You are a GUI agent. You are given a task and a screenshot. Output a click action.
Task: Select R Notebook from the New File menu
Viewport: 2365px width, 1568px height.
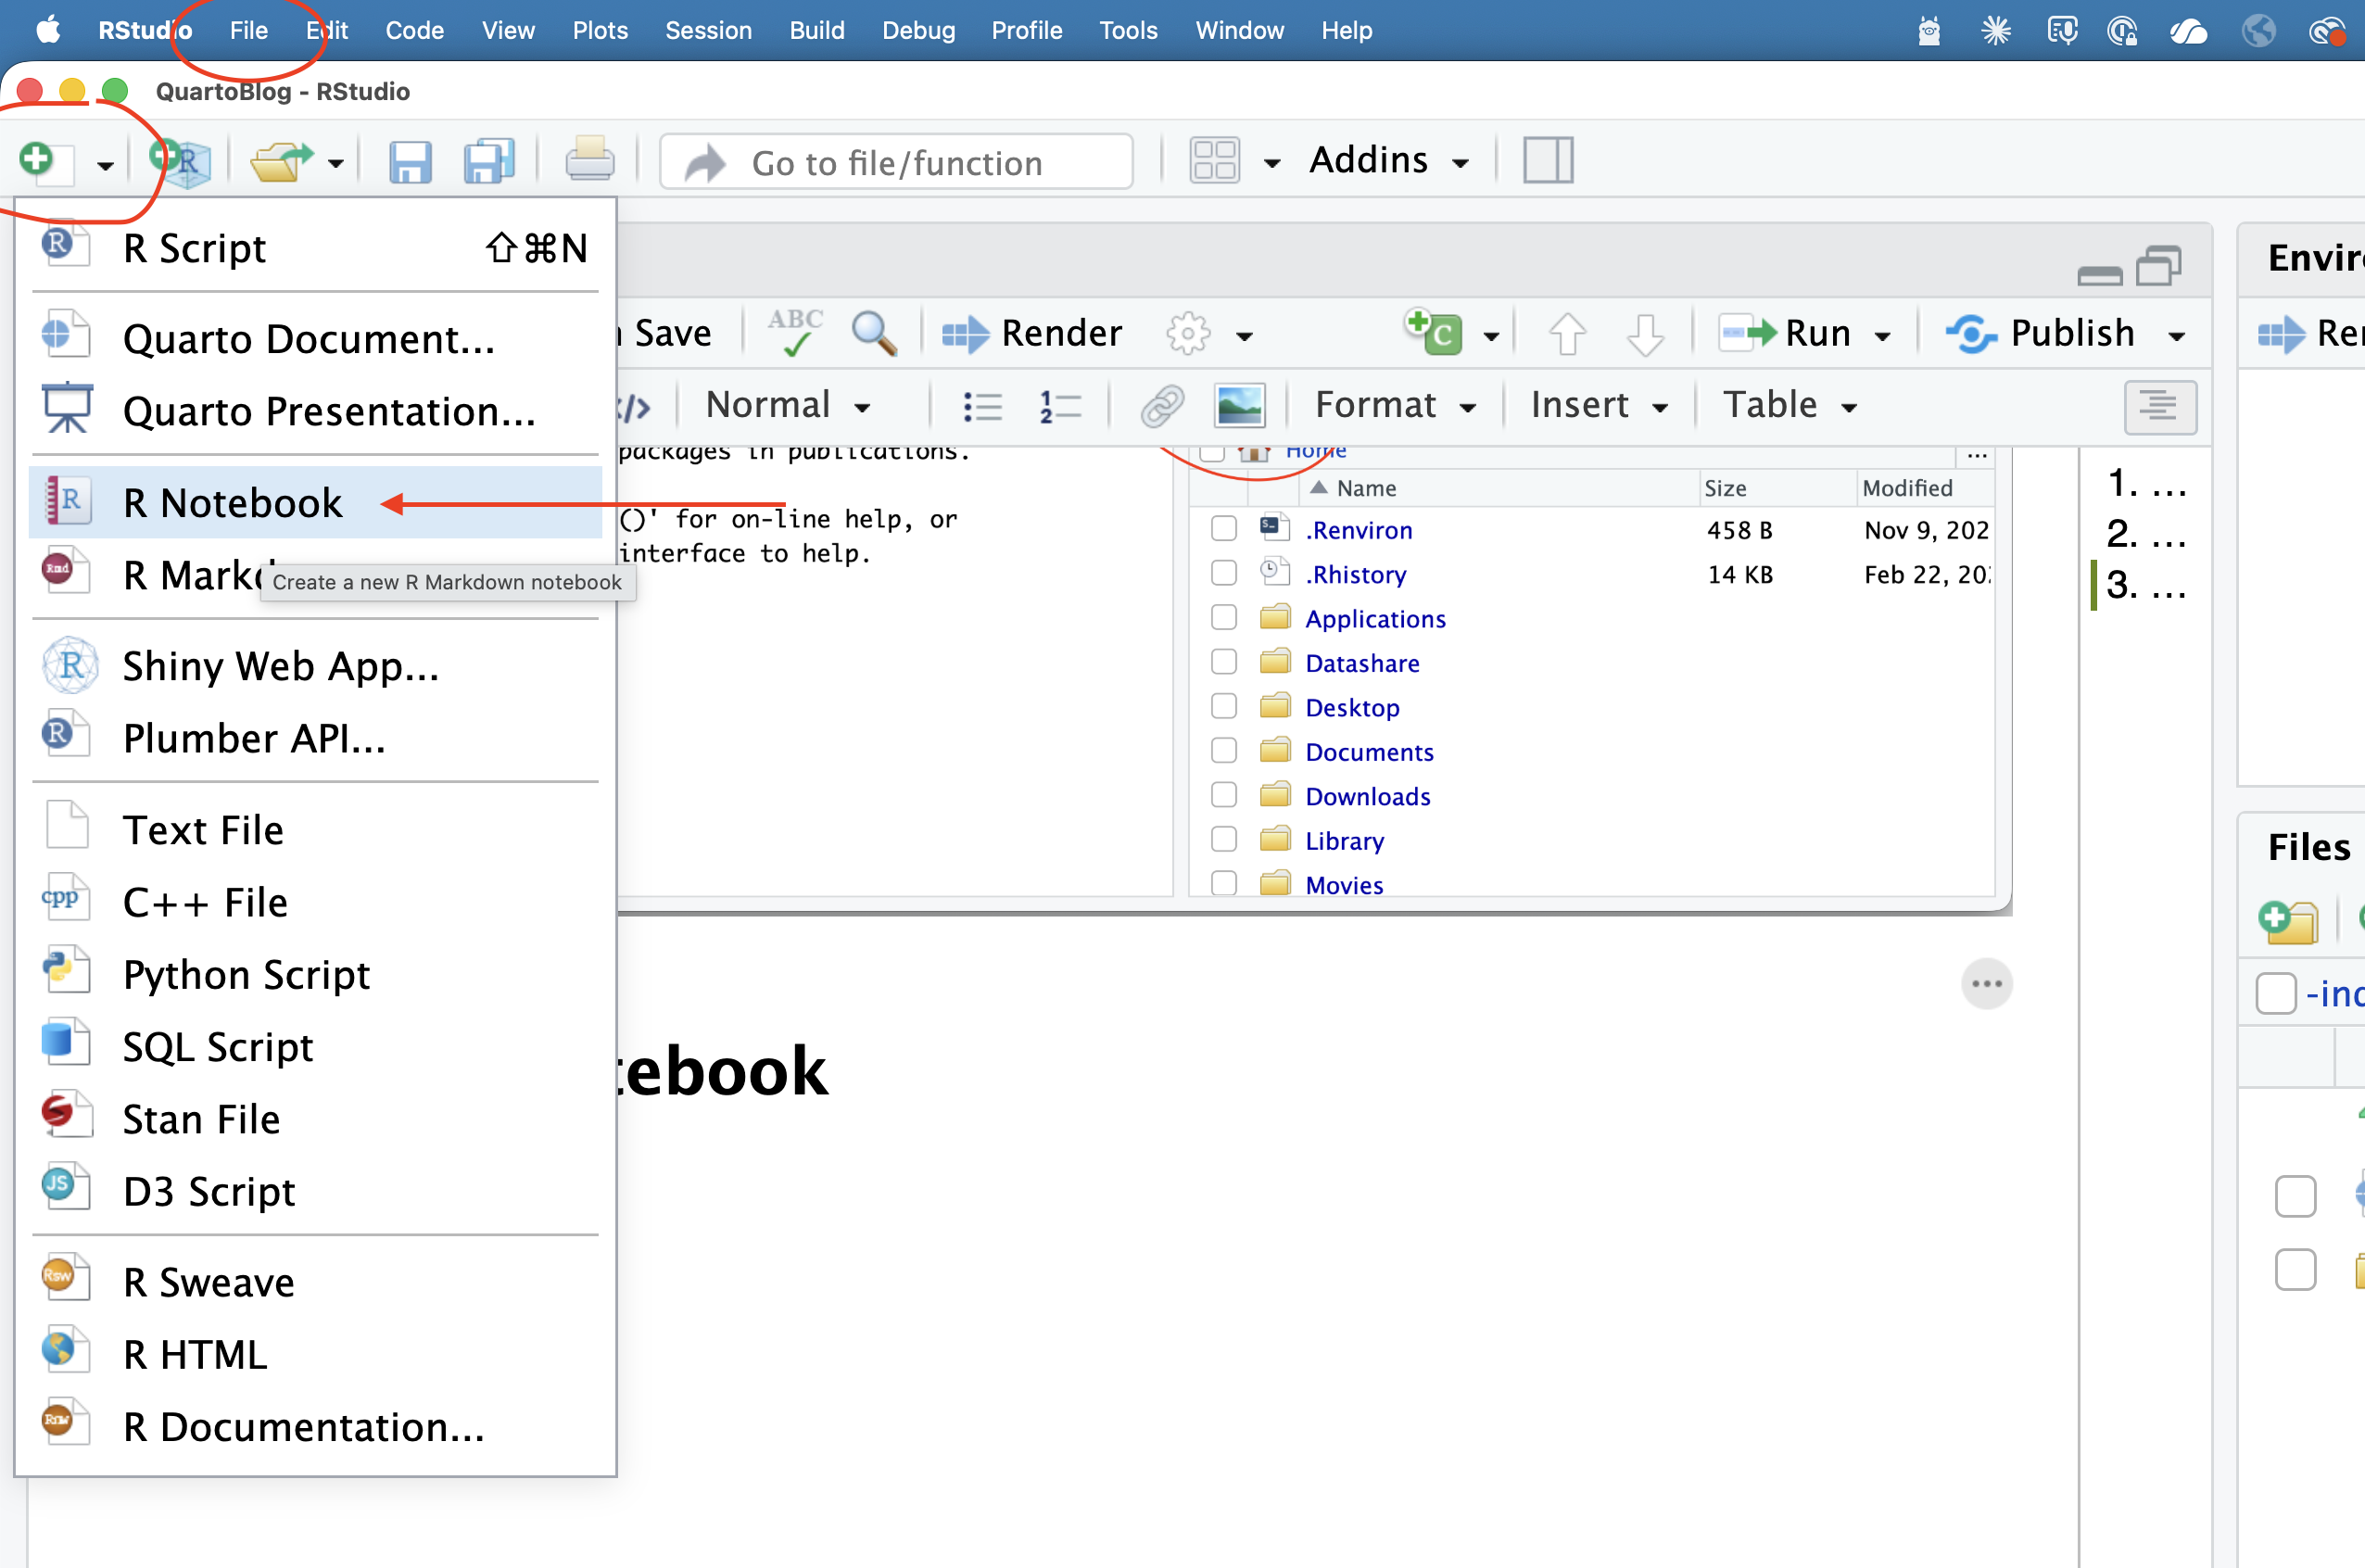[x=233, y=503]
